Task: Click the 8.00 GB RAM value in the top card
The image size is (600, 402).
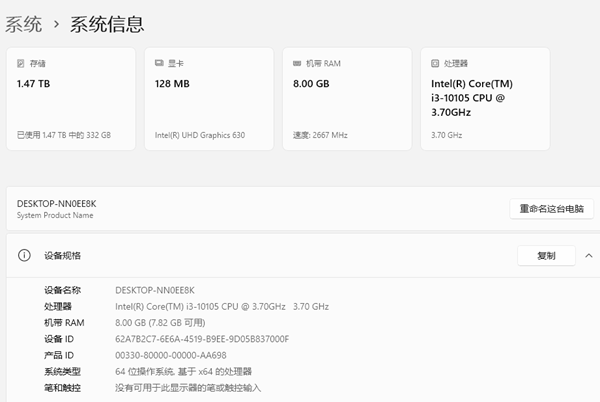Action: coord(311,84)
